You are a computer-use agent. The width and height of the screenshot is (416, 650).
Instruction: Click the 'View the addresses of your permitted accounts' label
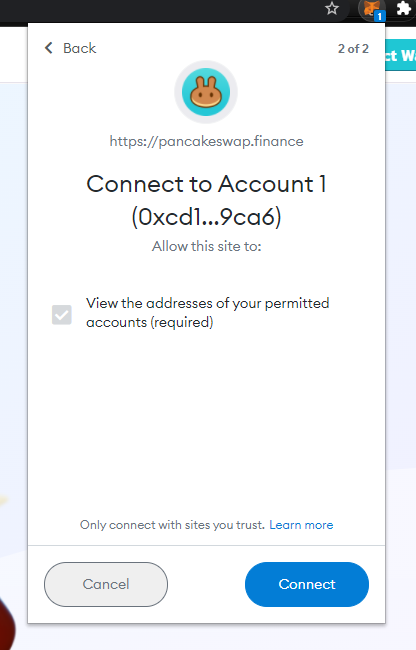click(208, 313)
